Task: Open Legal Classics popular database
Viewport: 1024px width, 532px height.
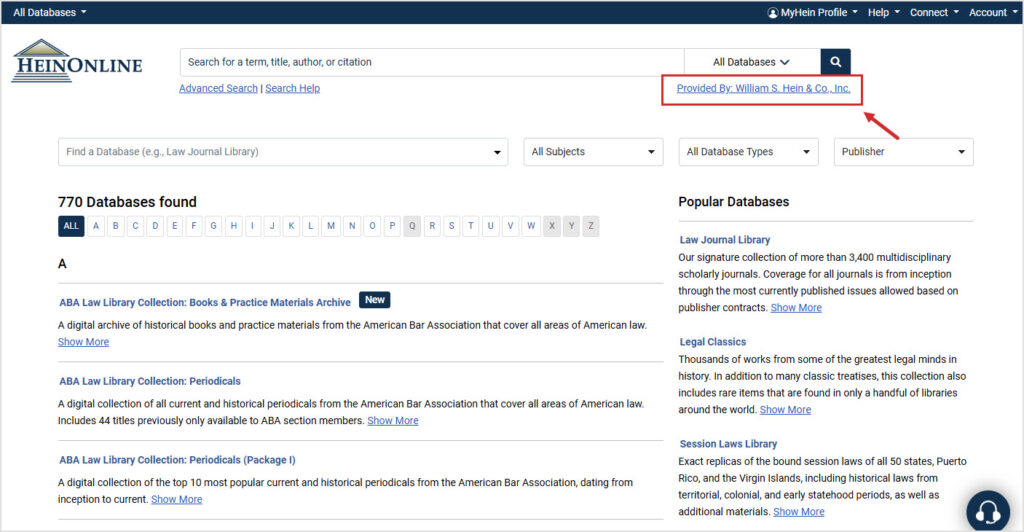Action: click(712, 341)
